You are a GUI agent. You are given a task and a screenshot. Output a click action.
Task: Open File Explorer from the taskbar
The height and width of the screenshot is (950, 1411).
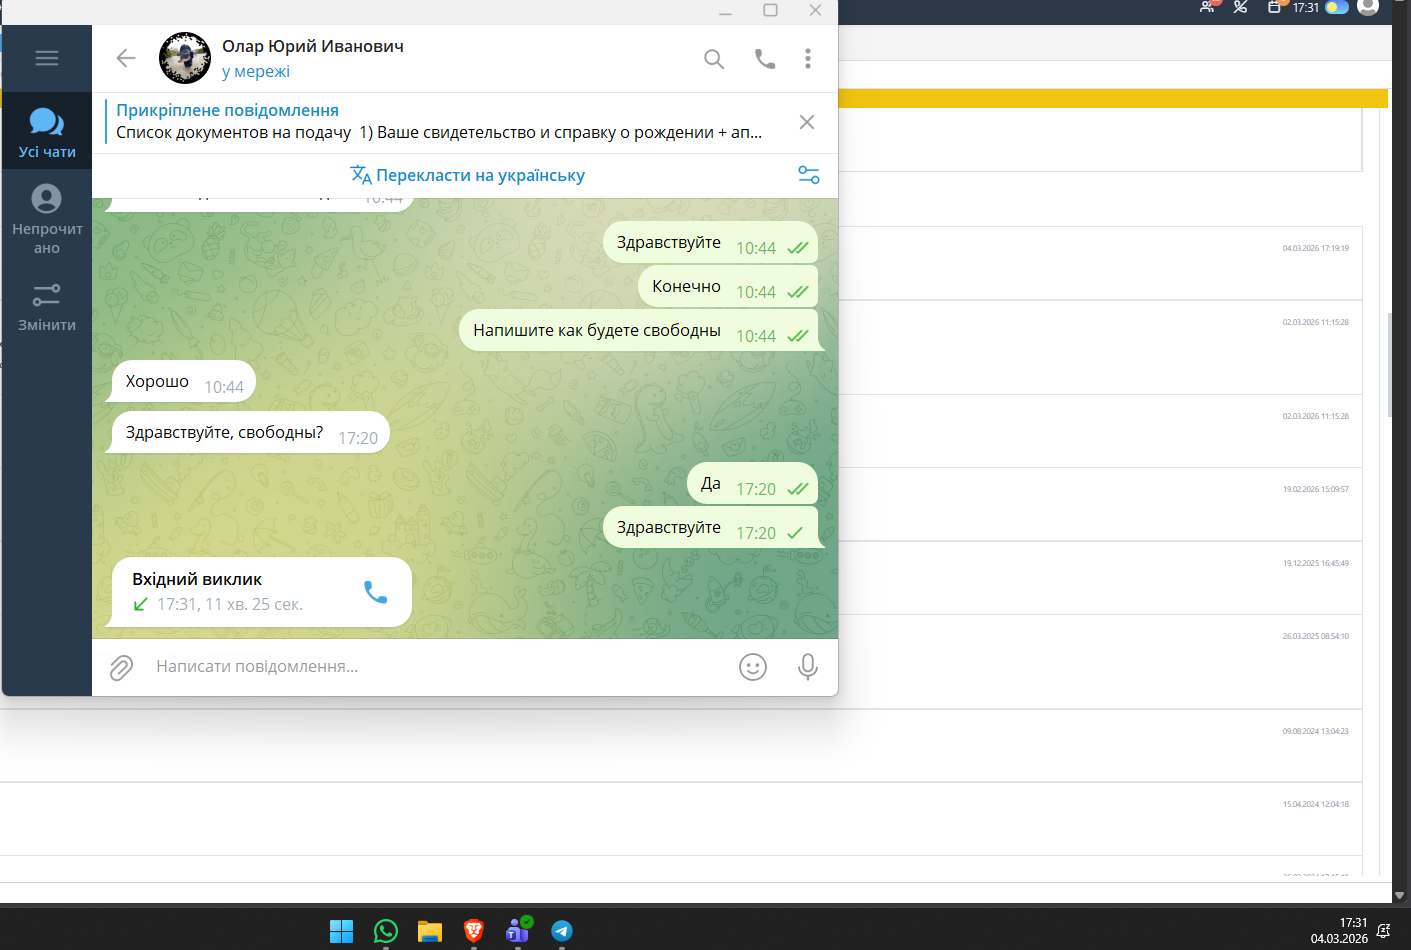430,931
